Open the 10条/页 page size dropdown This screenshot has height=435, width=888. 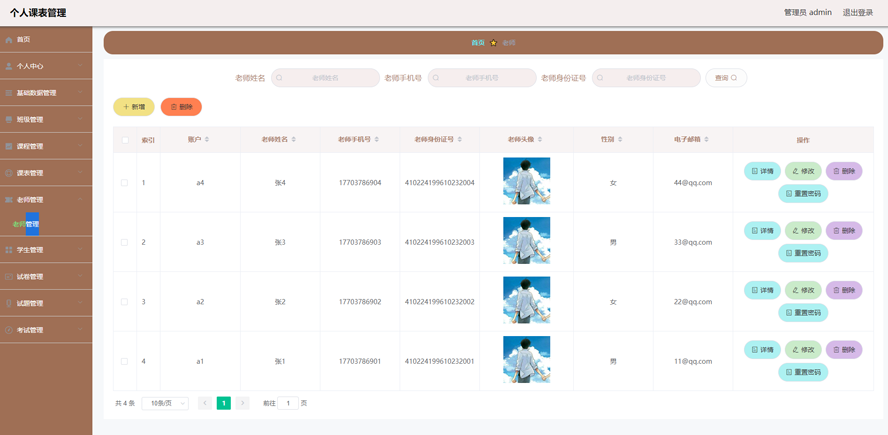(165, 403)
